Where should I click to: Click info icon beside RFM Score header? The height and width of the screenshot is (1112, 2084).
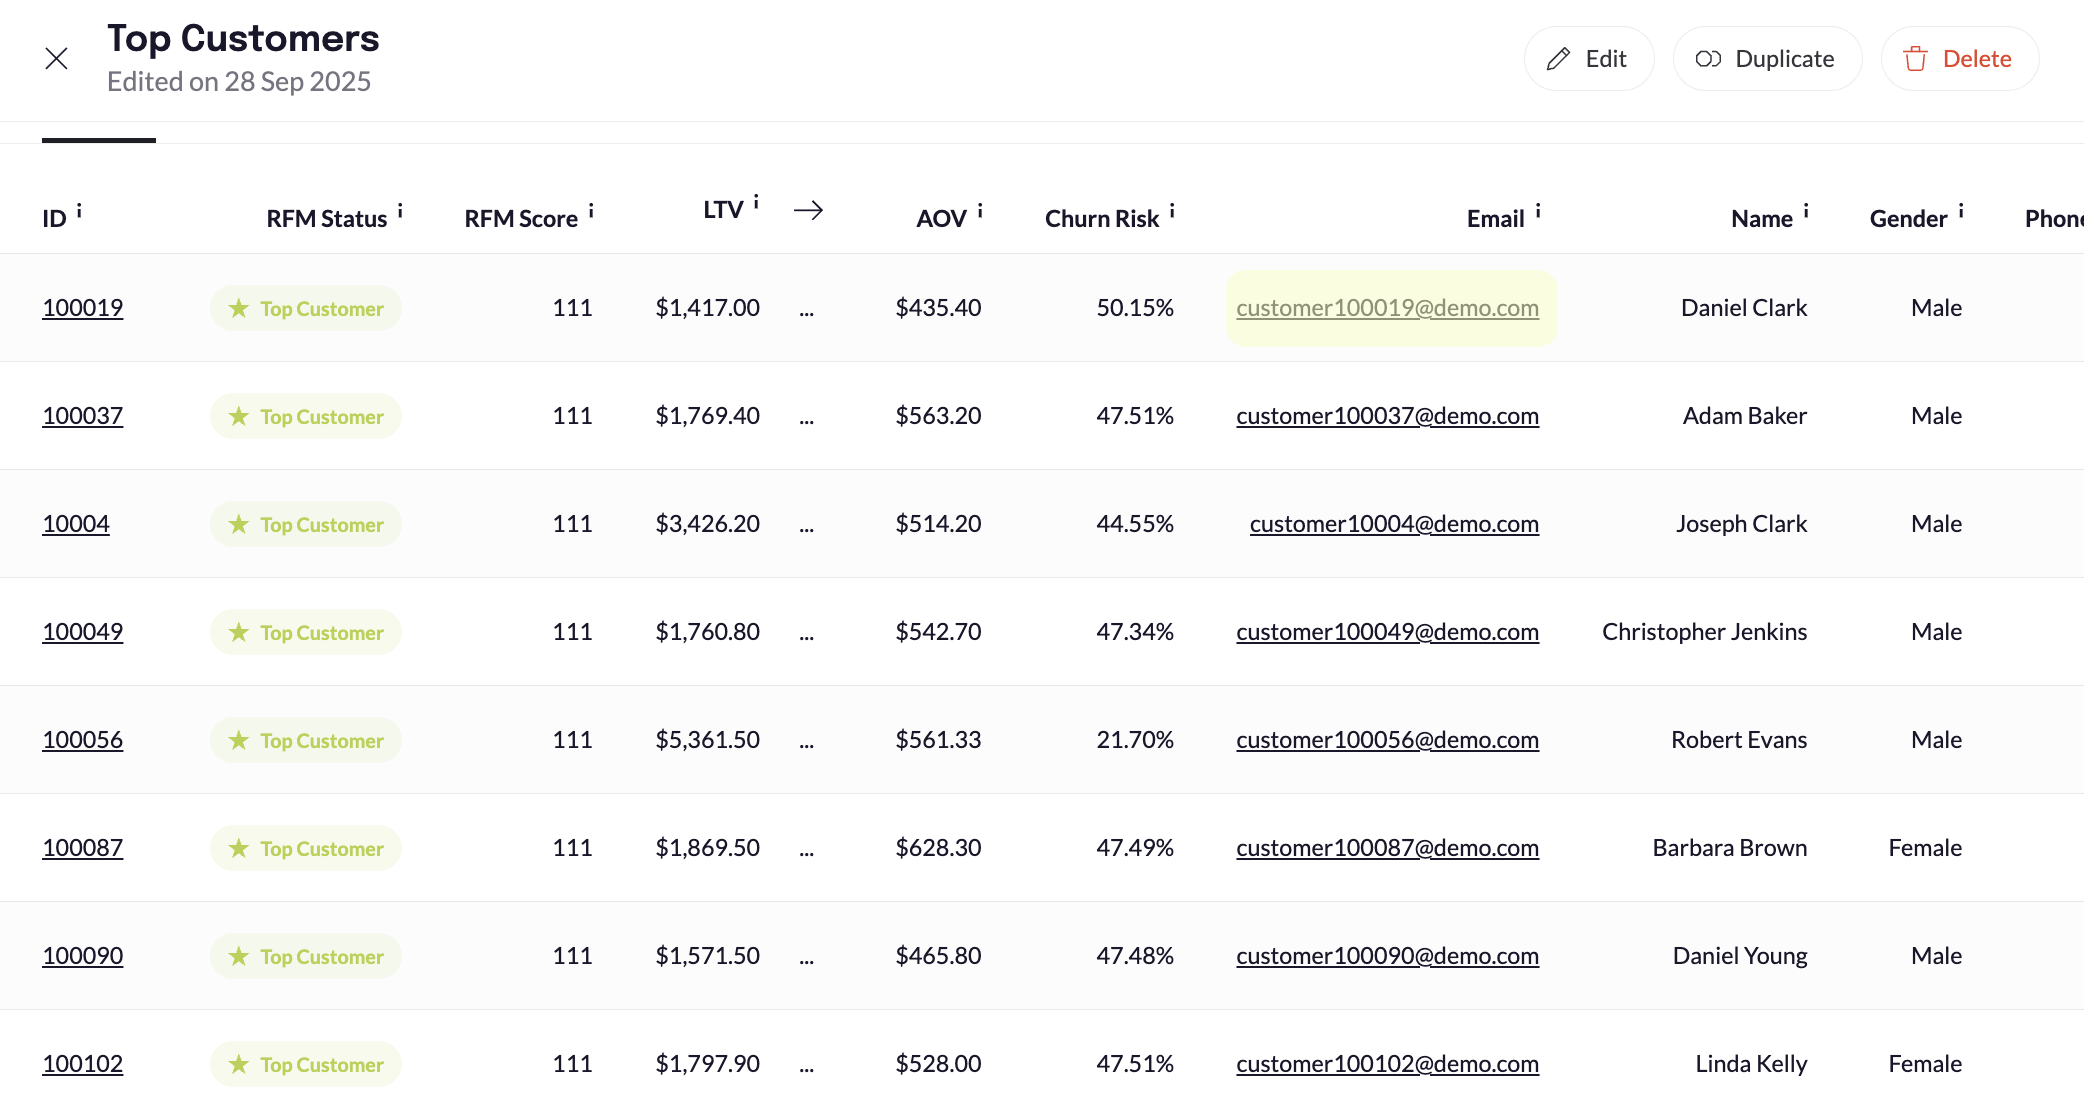click(591, 211)
